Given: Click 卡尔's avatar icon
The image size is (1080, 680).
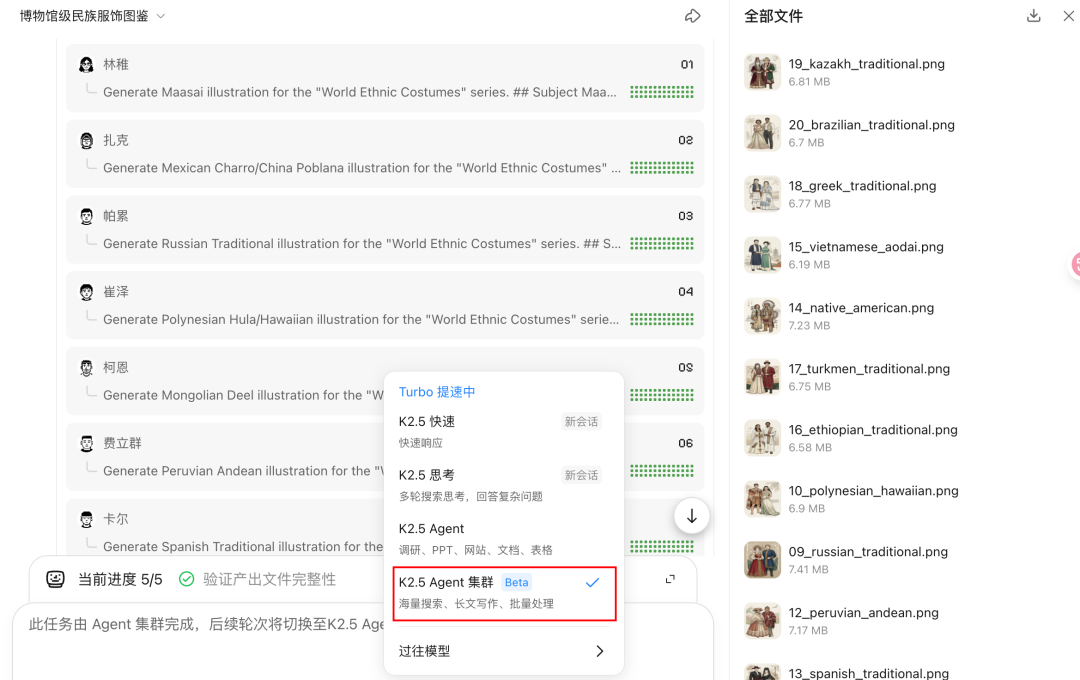Looking at the screenshot, I should click(x=86, y=519).
